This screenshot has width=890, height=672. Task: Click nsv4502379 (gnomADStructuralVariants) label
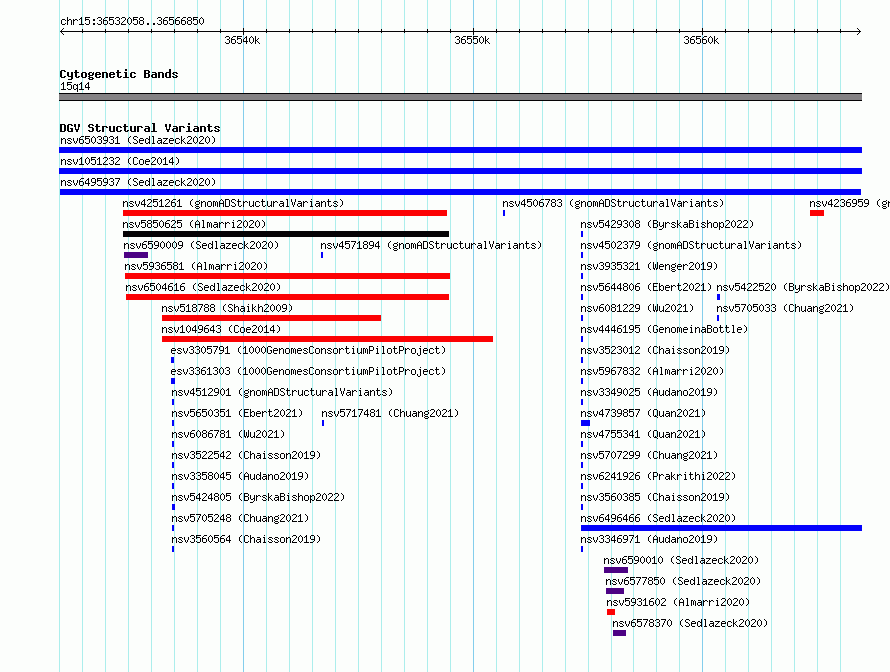click(691, 245)
